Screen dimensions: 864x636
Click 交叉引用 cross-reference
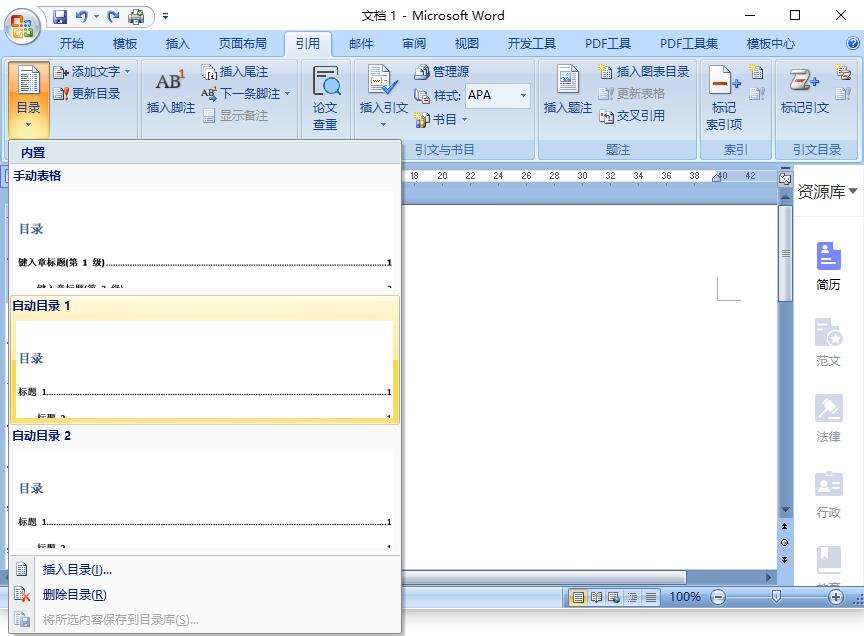tap(631, 116)
